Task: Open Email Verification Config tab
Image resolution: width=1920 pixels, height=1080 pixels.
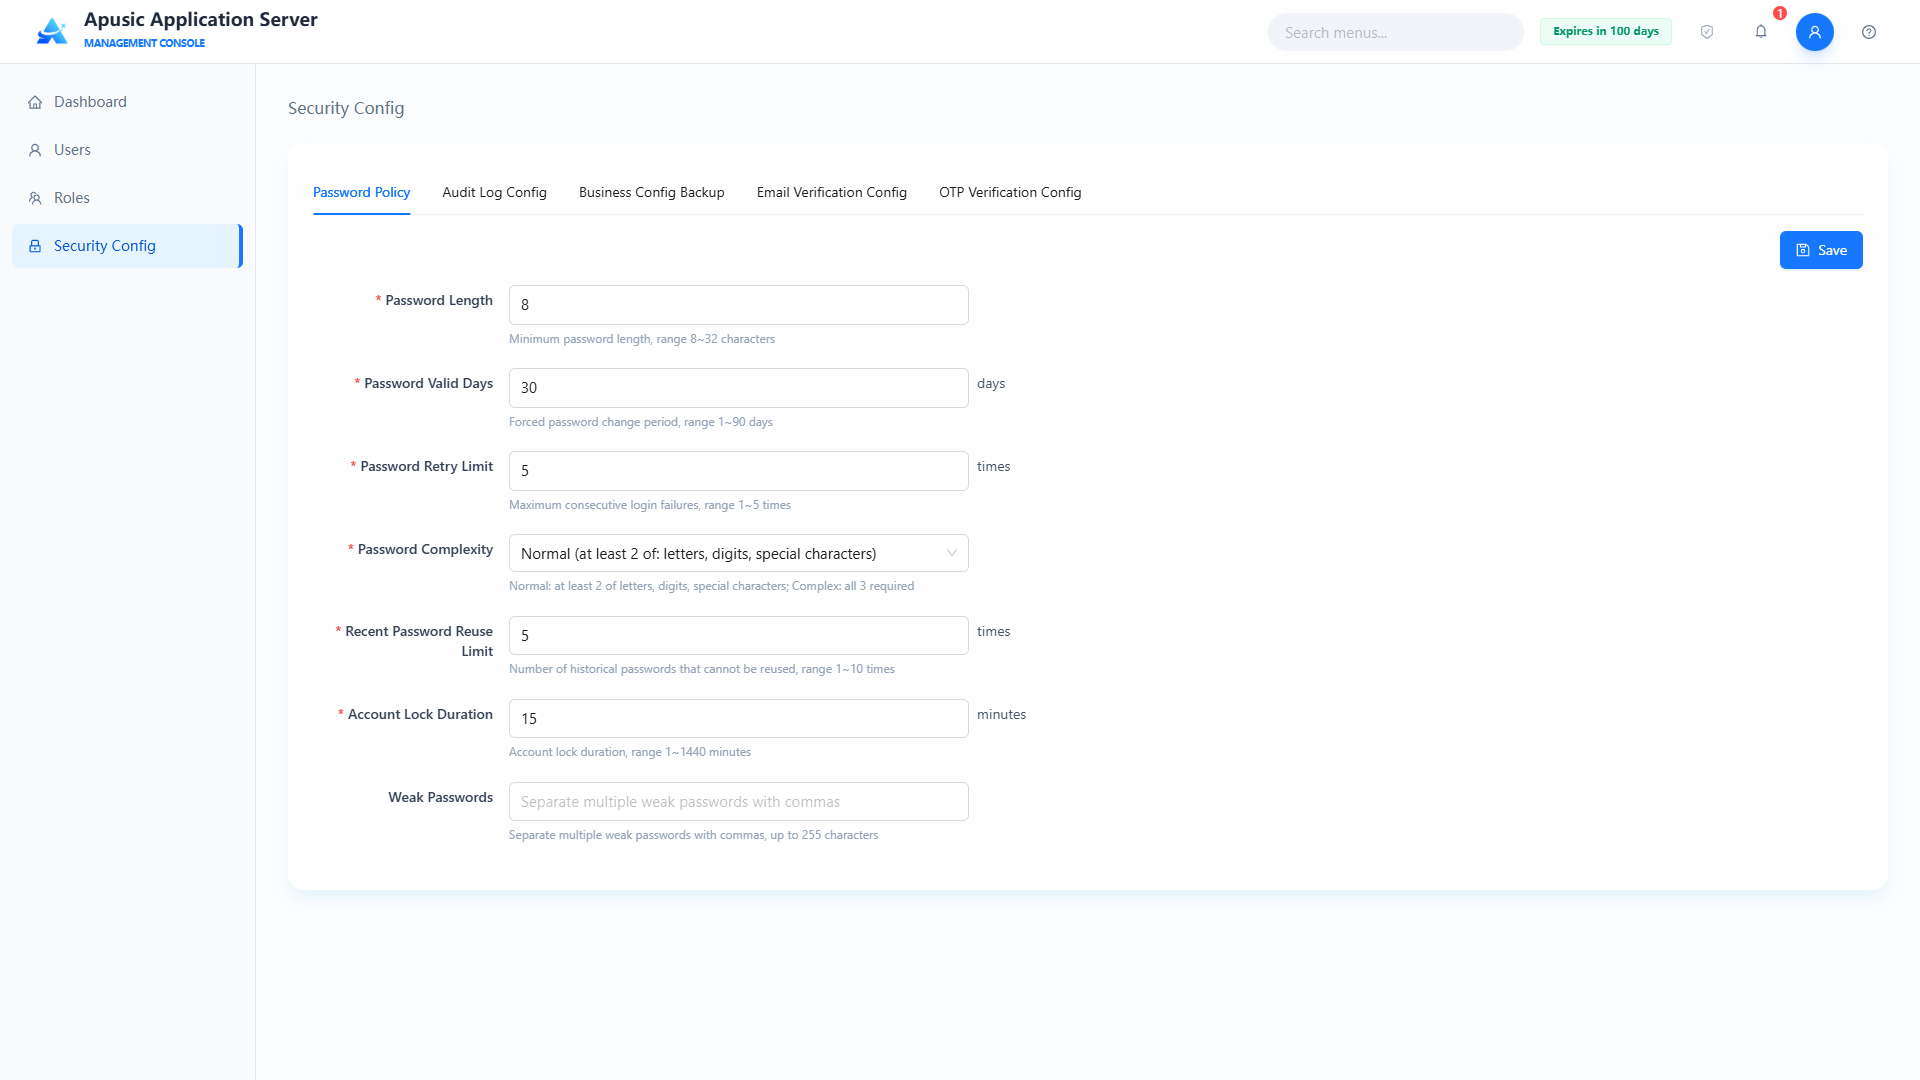Action: pos(832,192)
